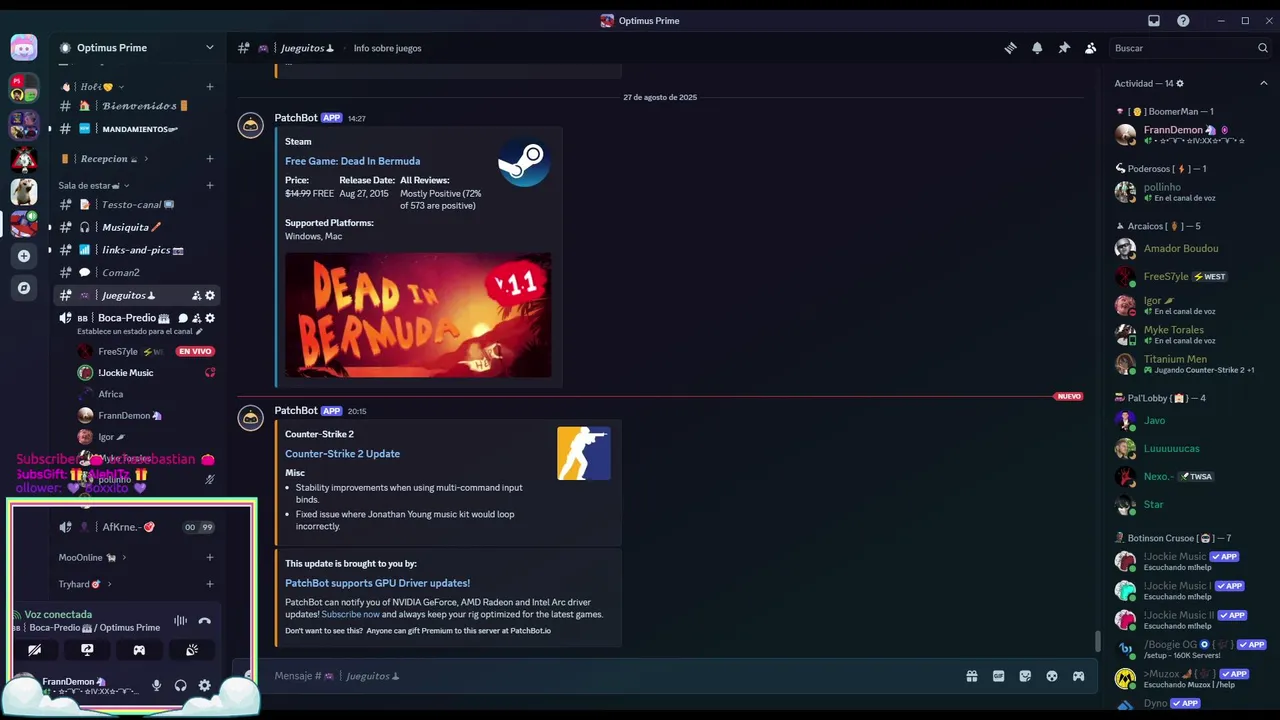
Task: Open user settings gear
Action: [x=205, y=685]
